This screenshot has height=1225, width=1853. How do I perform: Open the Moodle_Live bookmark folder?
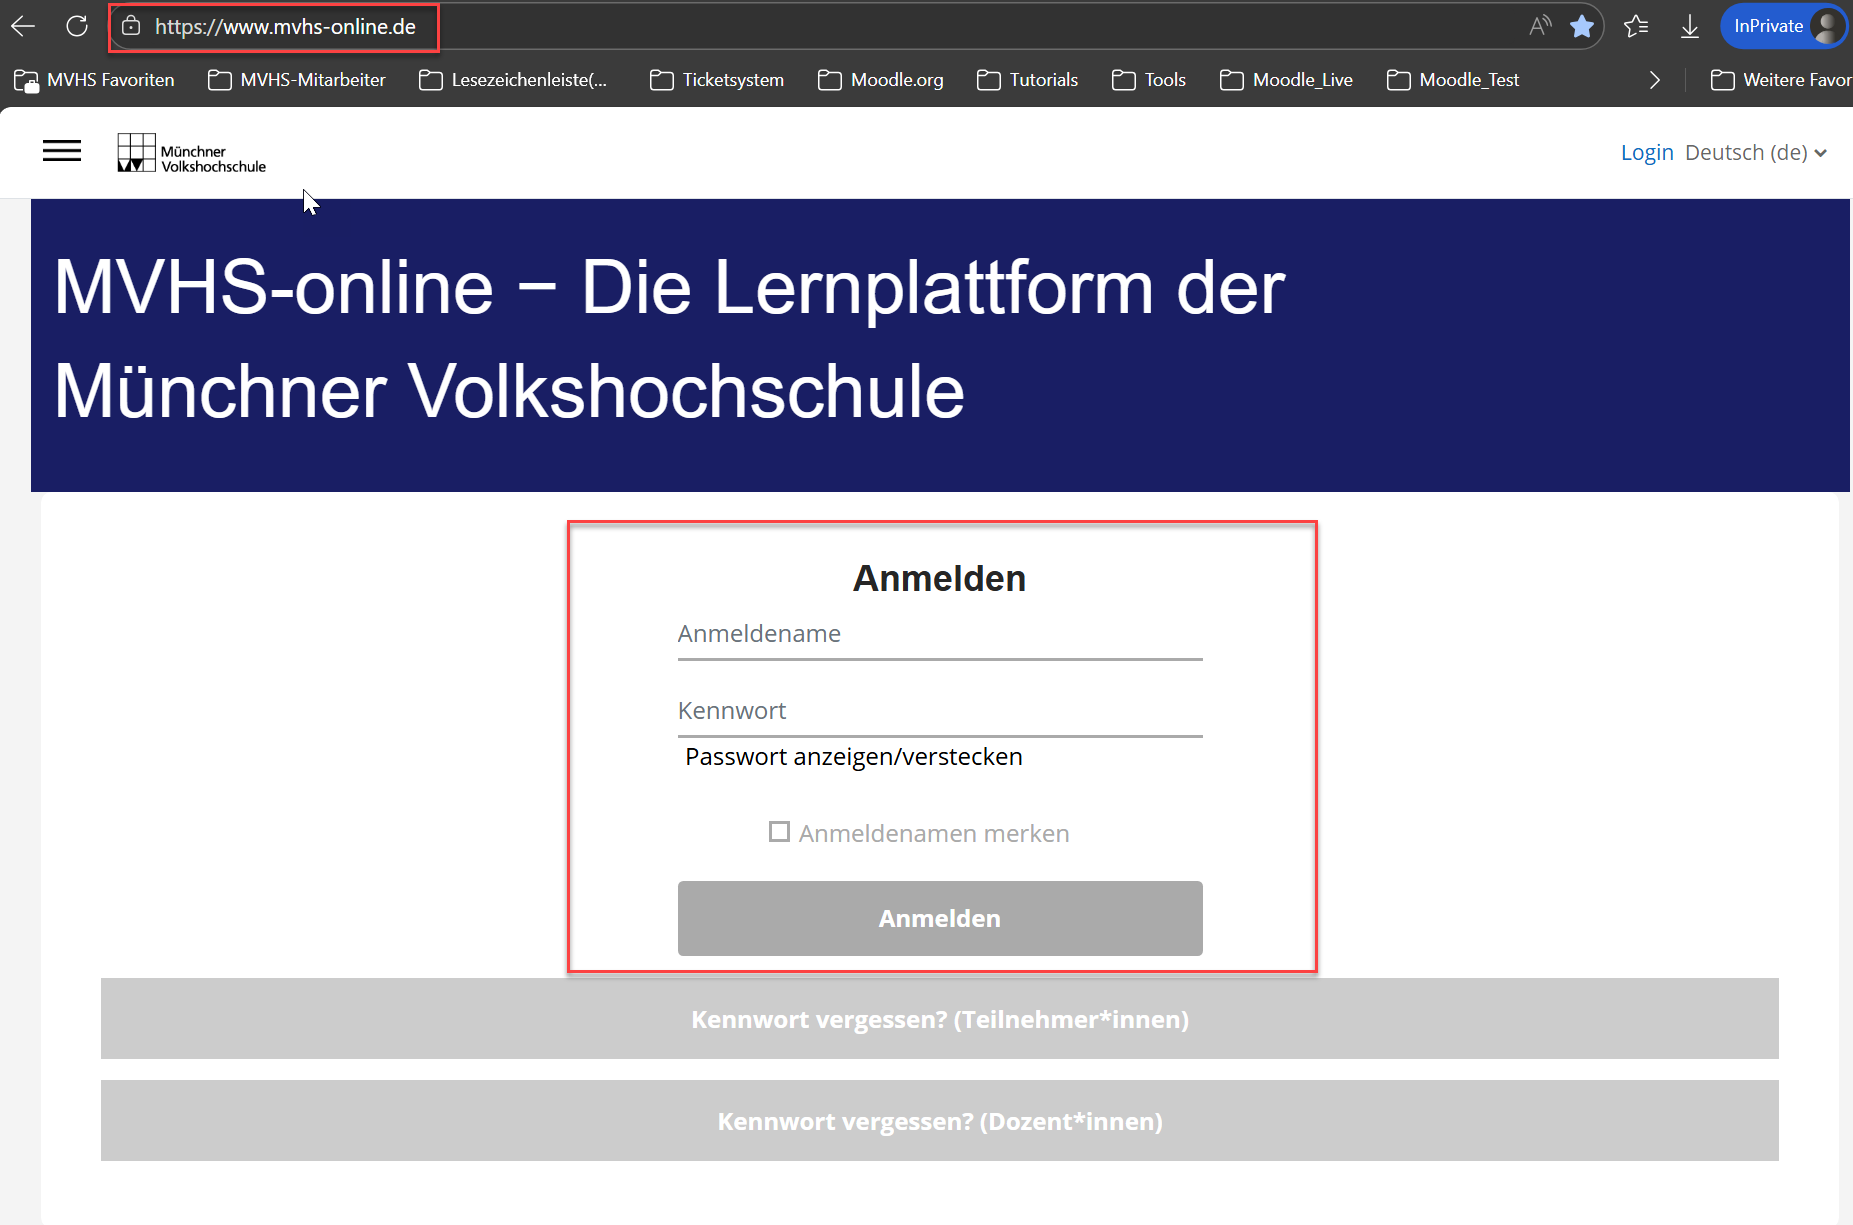tap(1287, 80)
